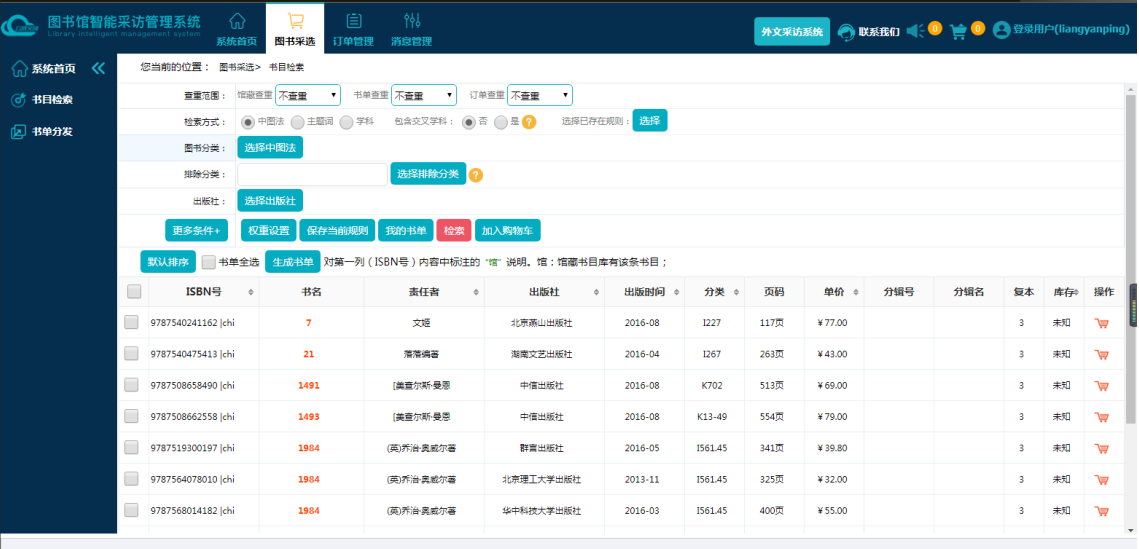Select 书目检索 in the sidebar menu
Screen dimensions: 1139x549
52,100
